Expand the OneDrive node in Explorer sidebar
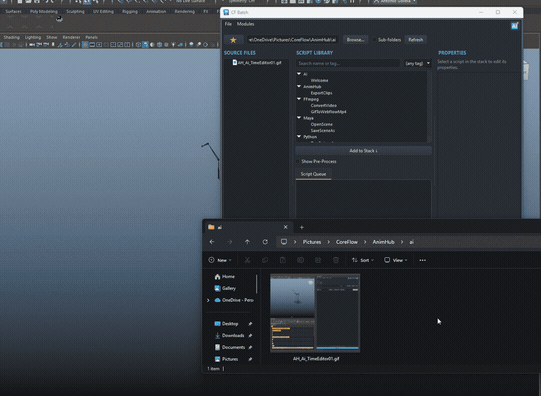Image resolution: width=541 pixels, height=396 pixels. click(208, 300)
